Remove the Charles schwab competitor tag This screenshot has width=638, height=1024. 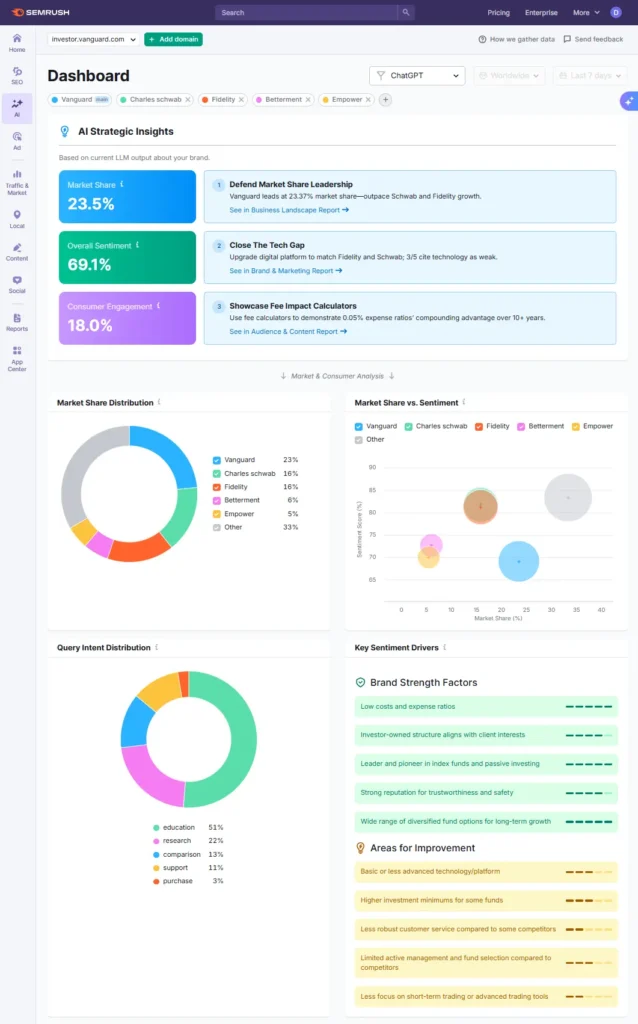pos(187,100)
